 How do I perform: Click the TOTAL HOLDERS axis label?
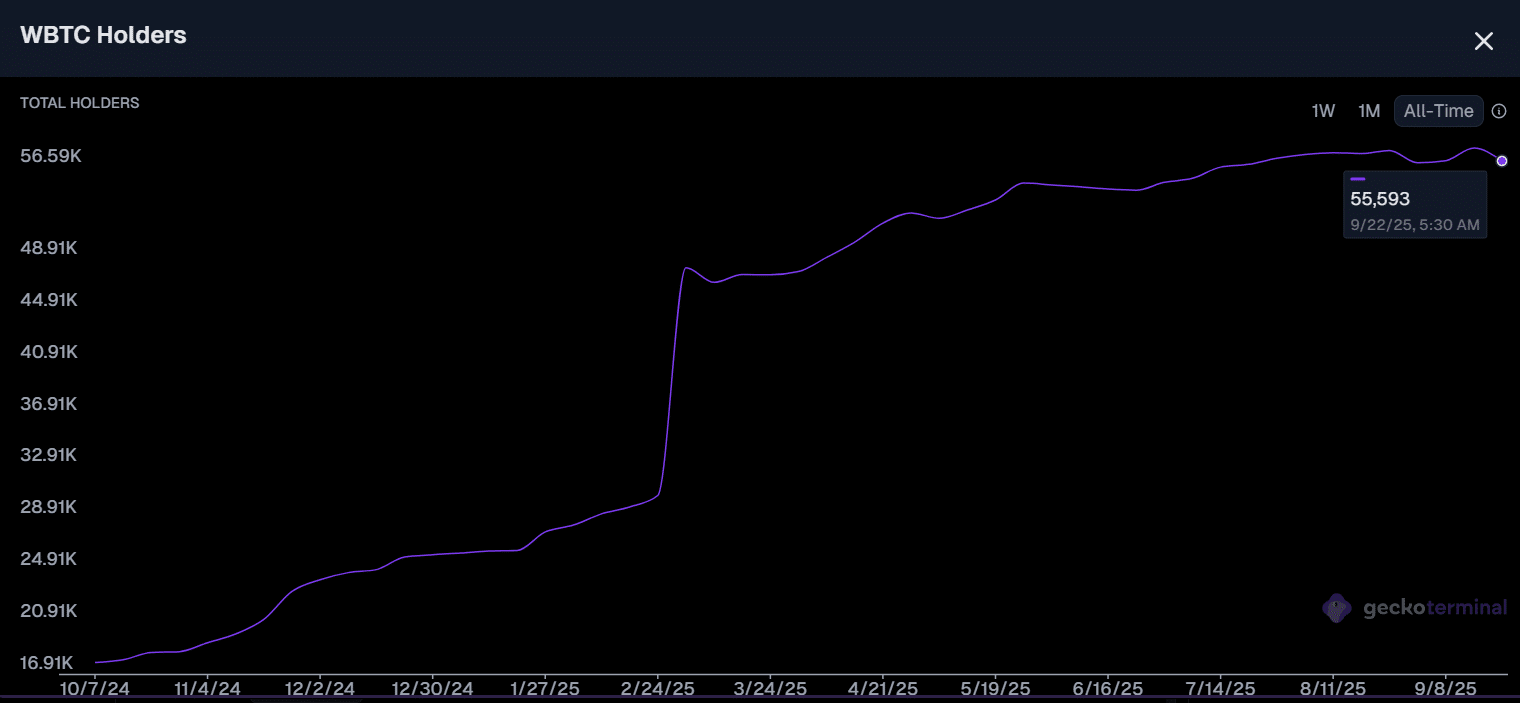(x=80, y=103)
